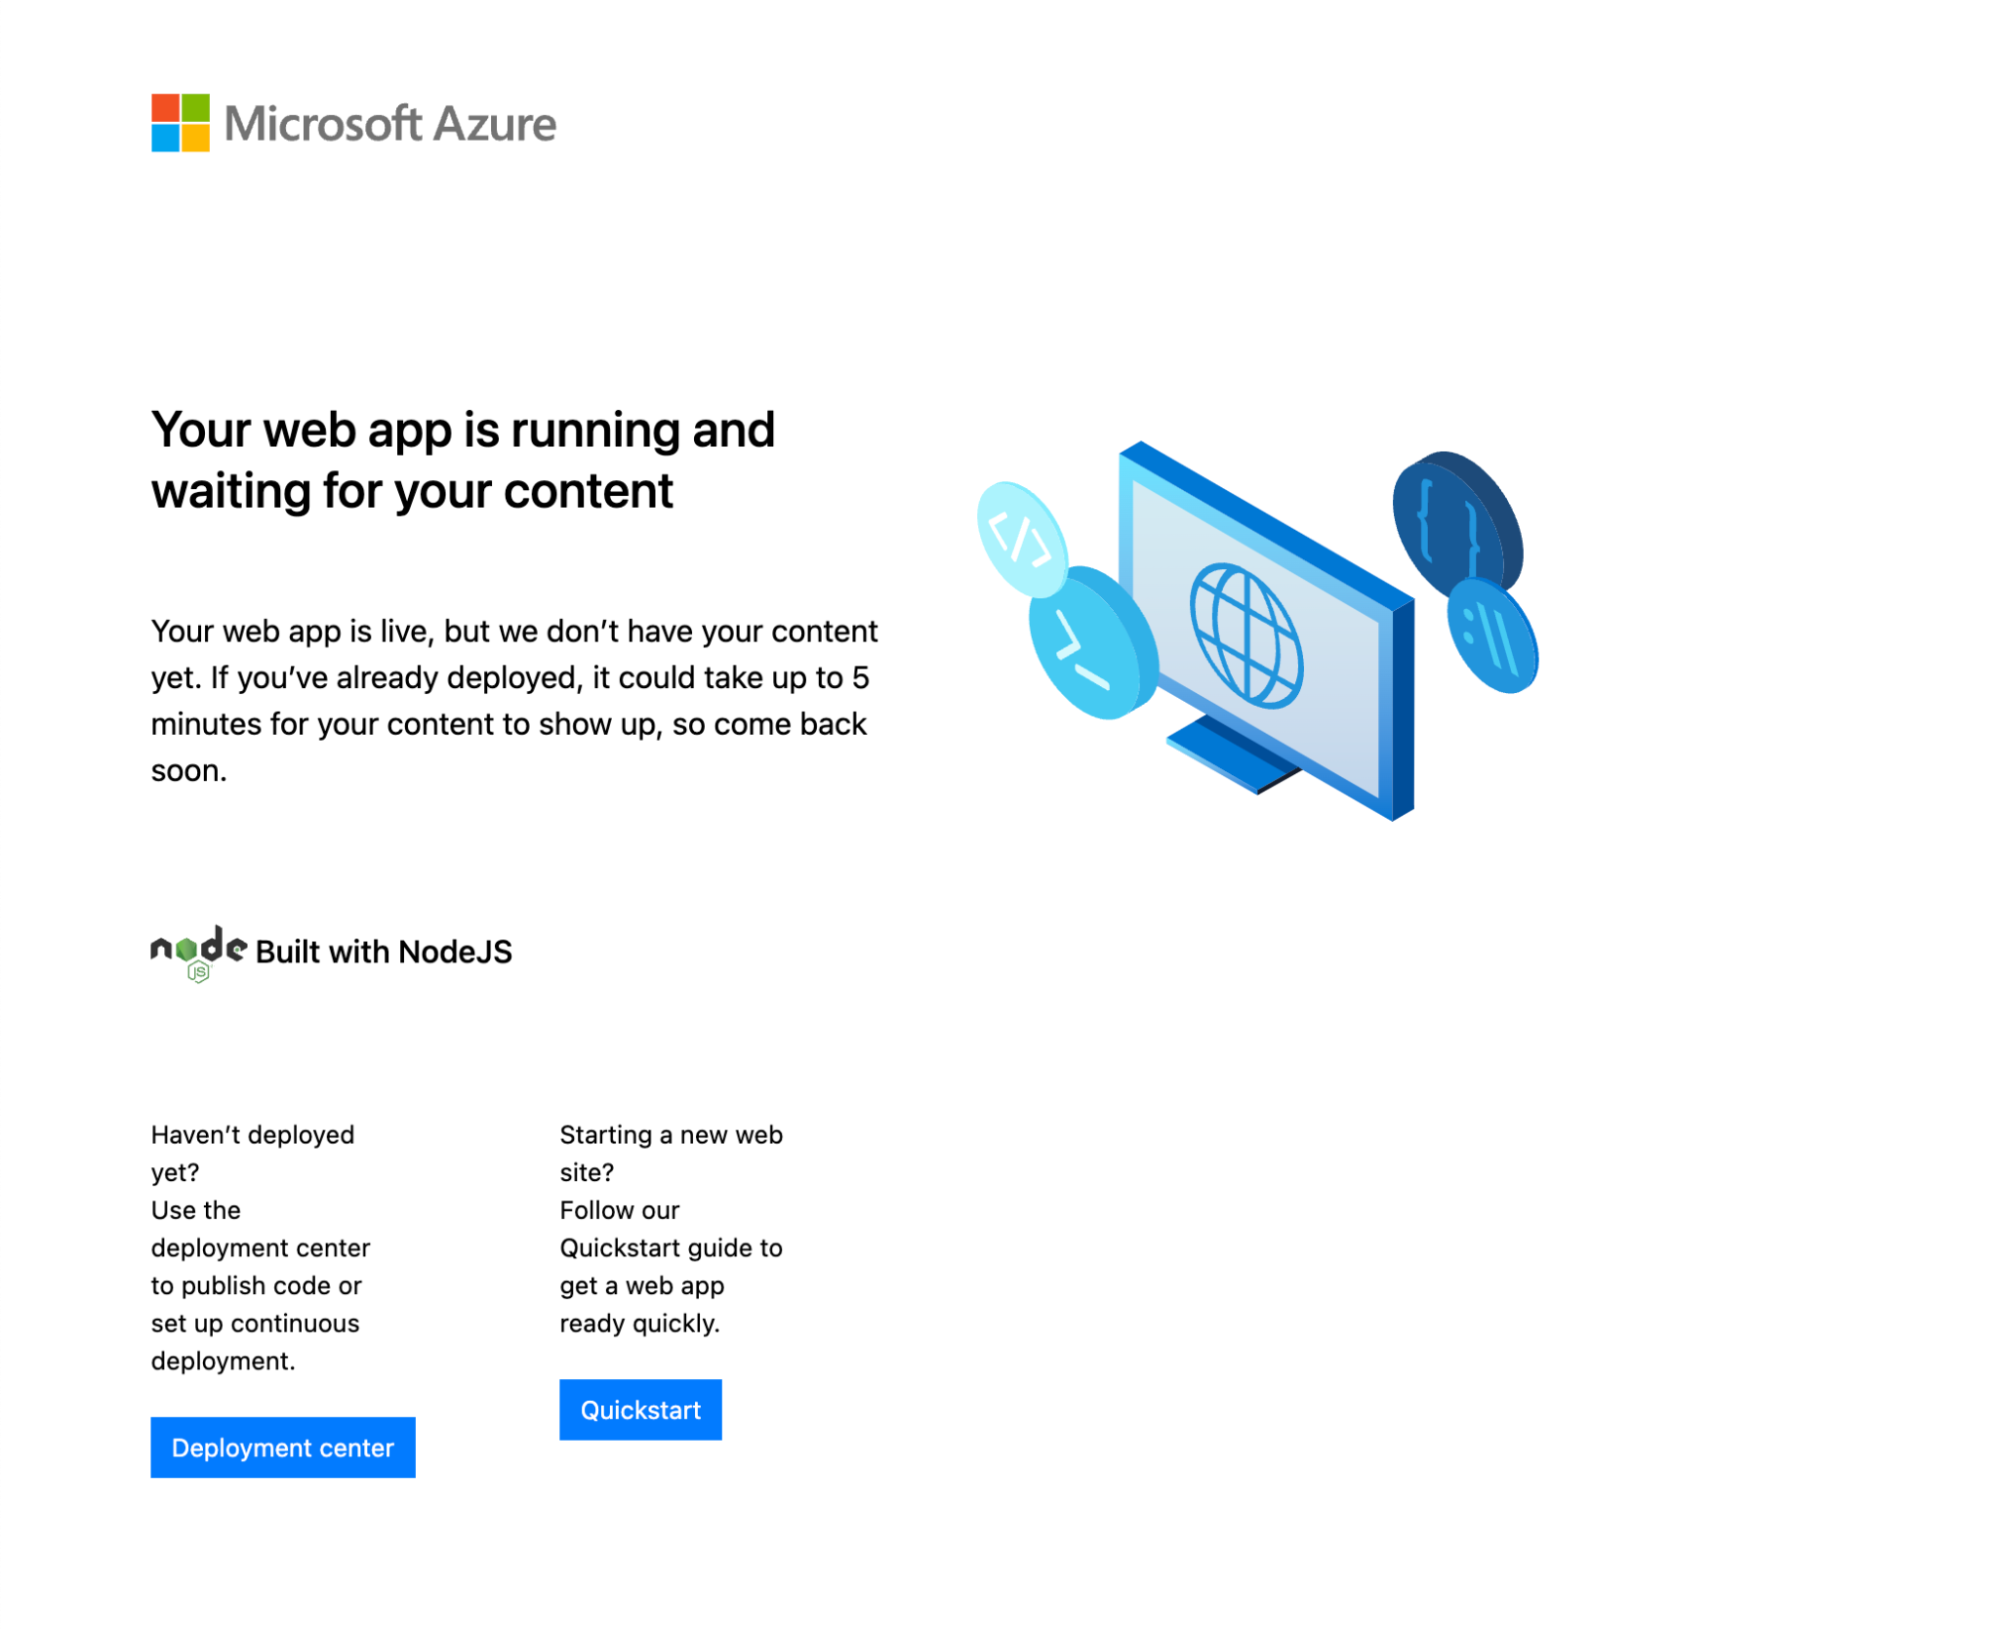Viewport: 1999px width, 1631px height.
Task: Open the Deployment center
Action: [x=282, y=1447]
